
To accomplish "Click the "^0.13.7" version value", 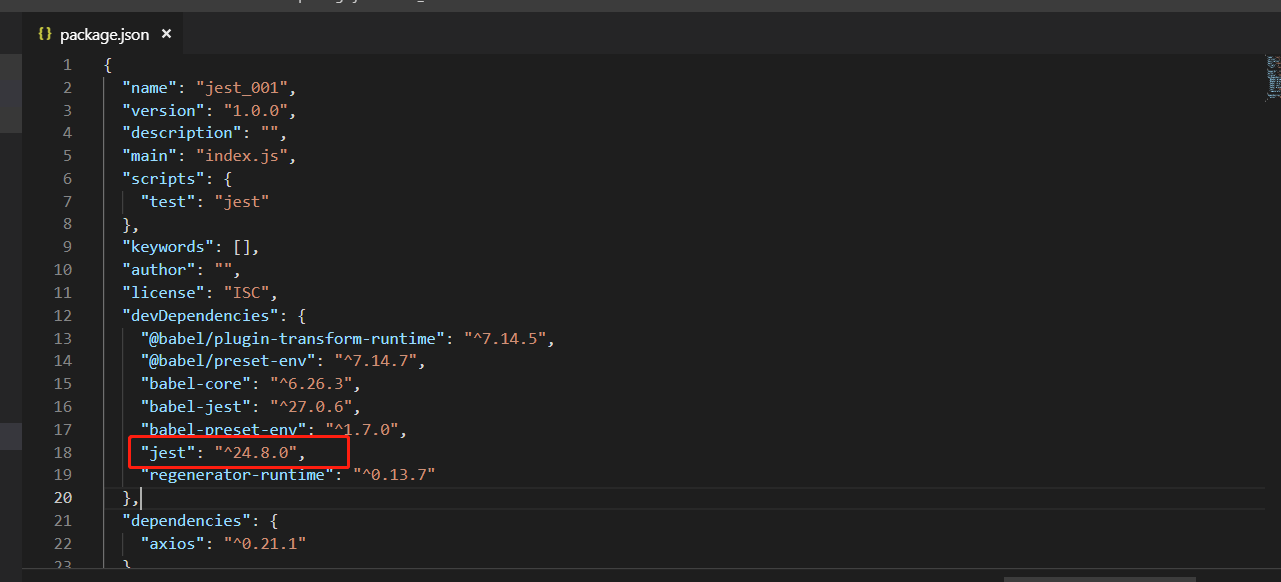I will click(x=394, y=475).
